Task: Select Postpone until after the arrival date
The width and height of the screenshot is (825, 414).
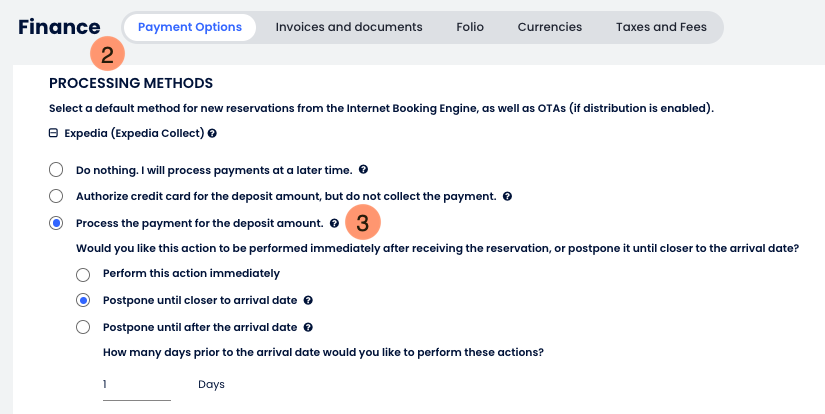Action: coord(83,327)
